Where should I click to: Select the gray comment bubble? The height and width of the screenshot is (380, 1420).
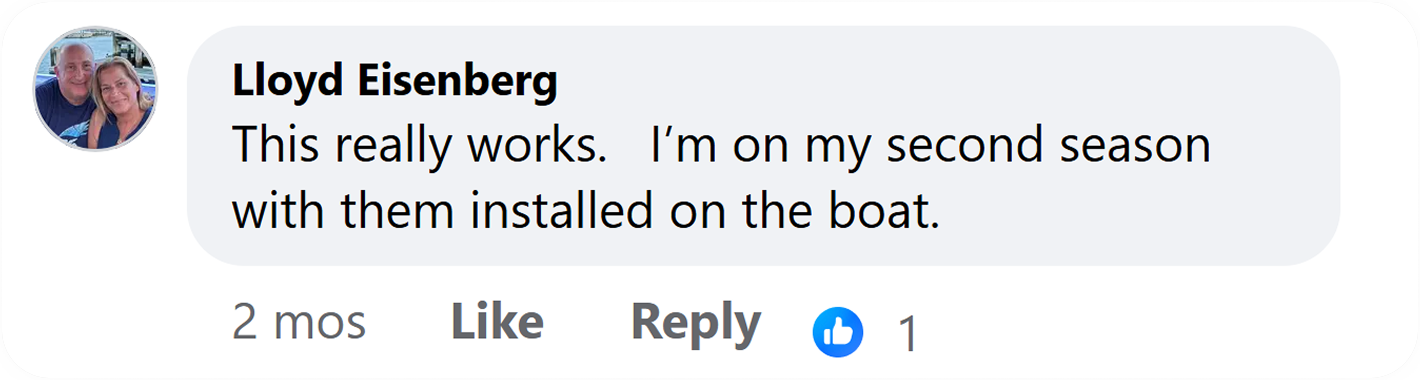[x=764, y=146]
